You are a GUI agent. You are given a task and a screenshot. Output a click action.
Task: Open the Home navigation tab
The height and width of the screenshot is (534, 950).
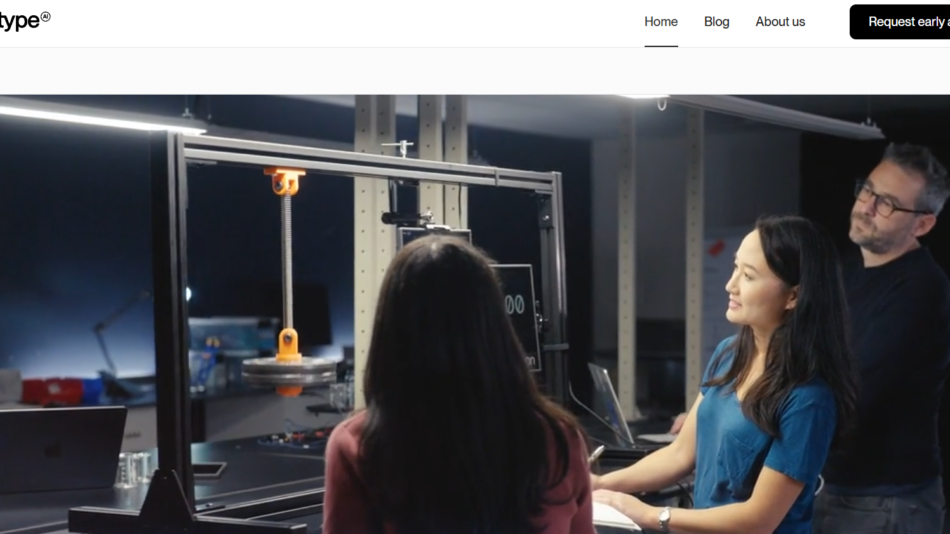tap(660, 22)
